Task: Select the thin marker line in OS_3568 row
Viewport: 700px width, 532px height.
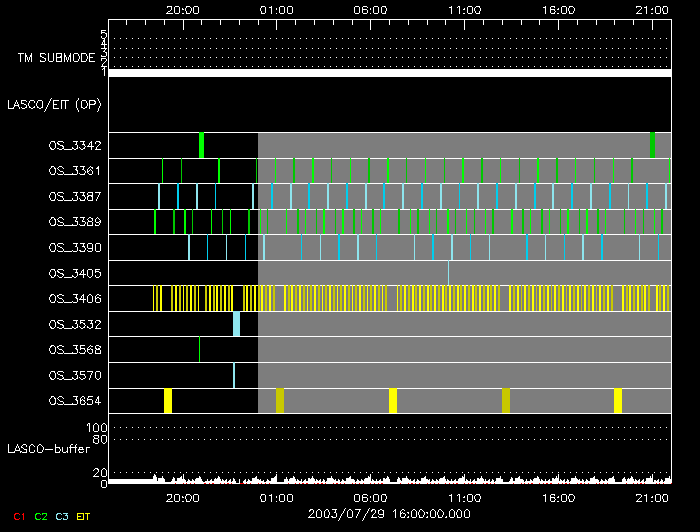Action: click(199, 350)
